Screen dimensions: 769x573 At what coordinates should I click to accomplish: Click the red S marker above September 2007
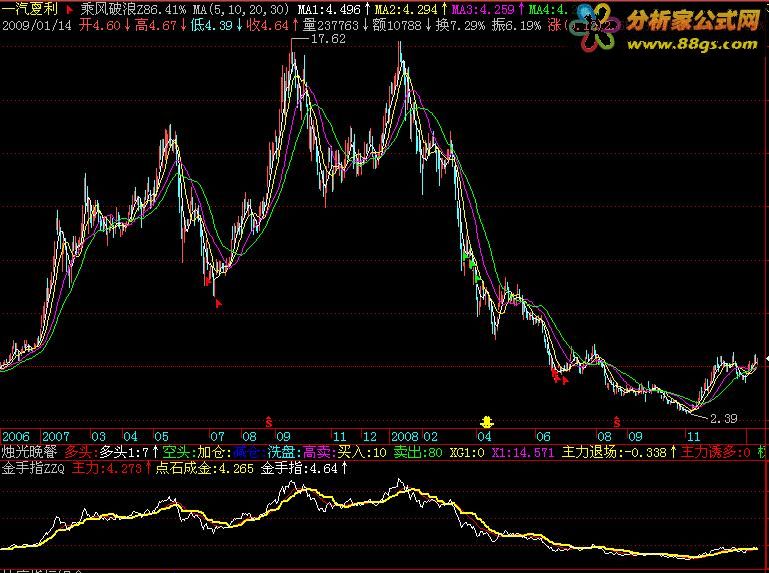pyautogui.click(x=269, y=421)
